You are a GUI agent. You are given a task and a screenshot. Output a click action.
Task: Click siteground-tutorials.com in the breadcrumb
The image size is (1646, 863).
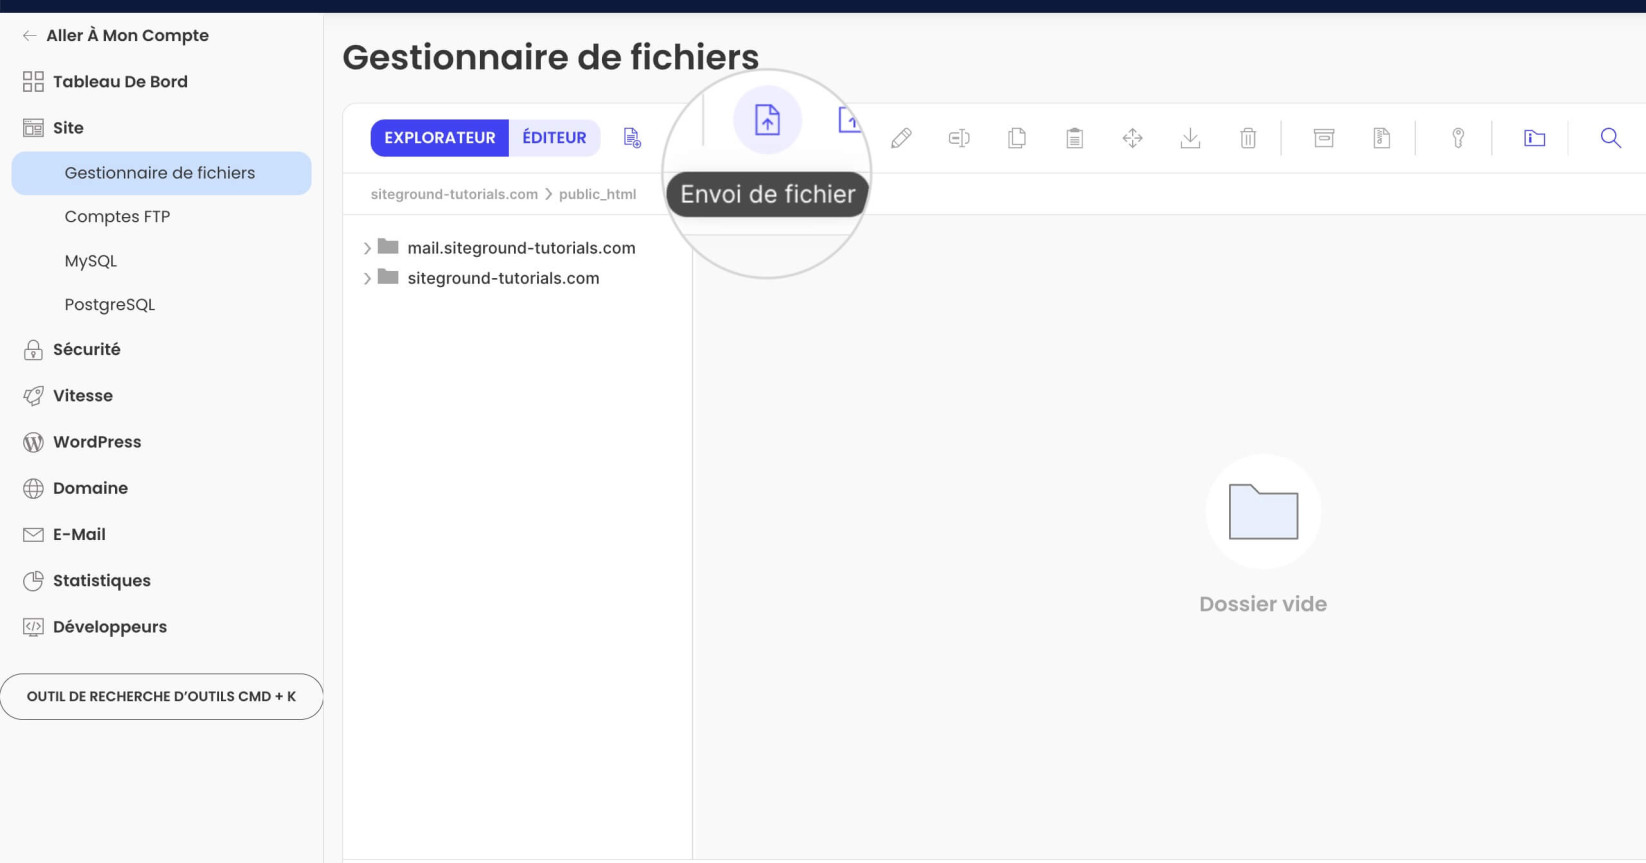coord(454,194)
